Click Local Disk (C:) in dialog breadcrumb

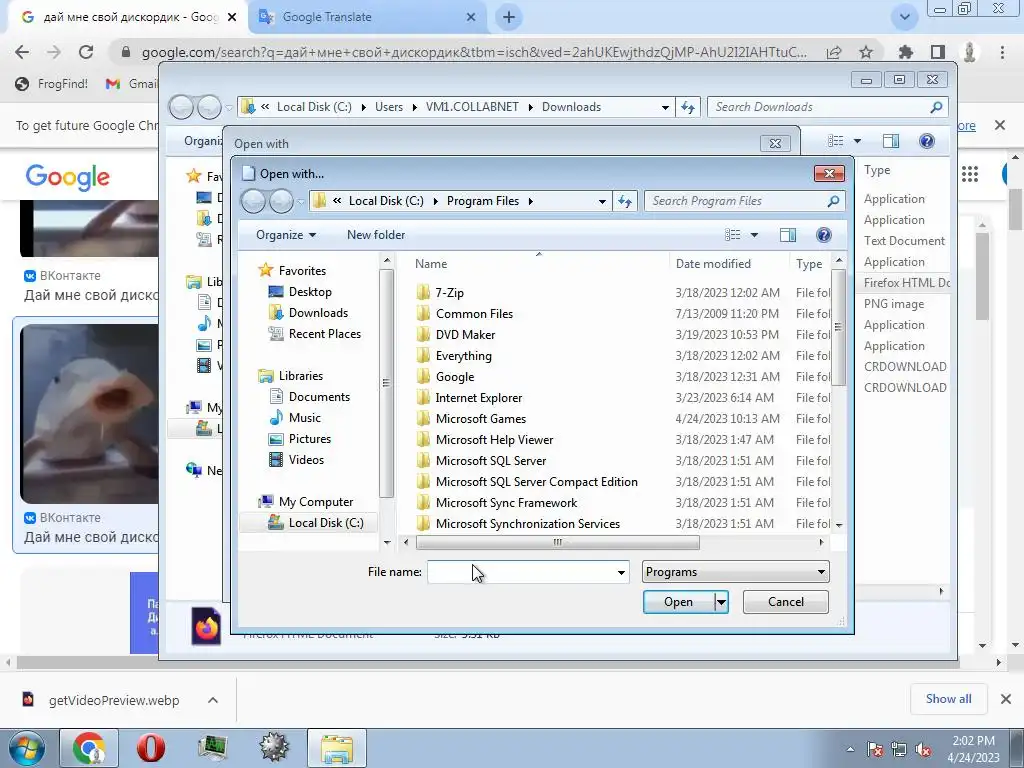pos(386,201)
